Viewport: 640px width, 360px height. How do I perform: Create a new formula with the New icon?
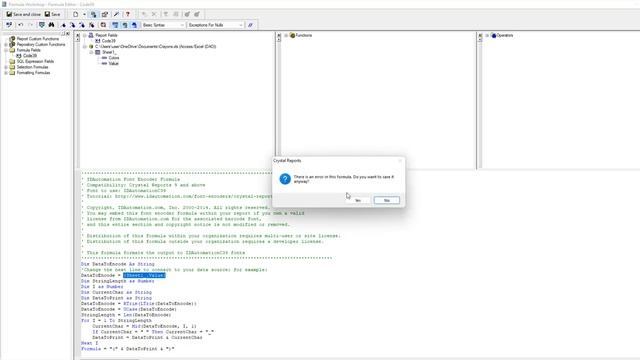(x=76, y=14)
